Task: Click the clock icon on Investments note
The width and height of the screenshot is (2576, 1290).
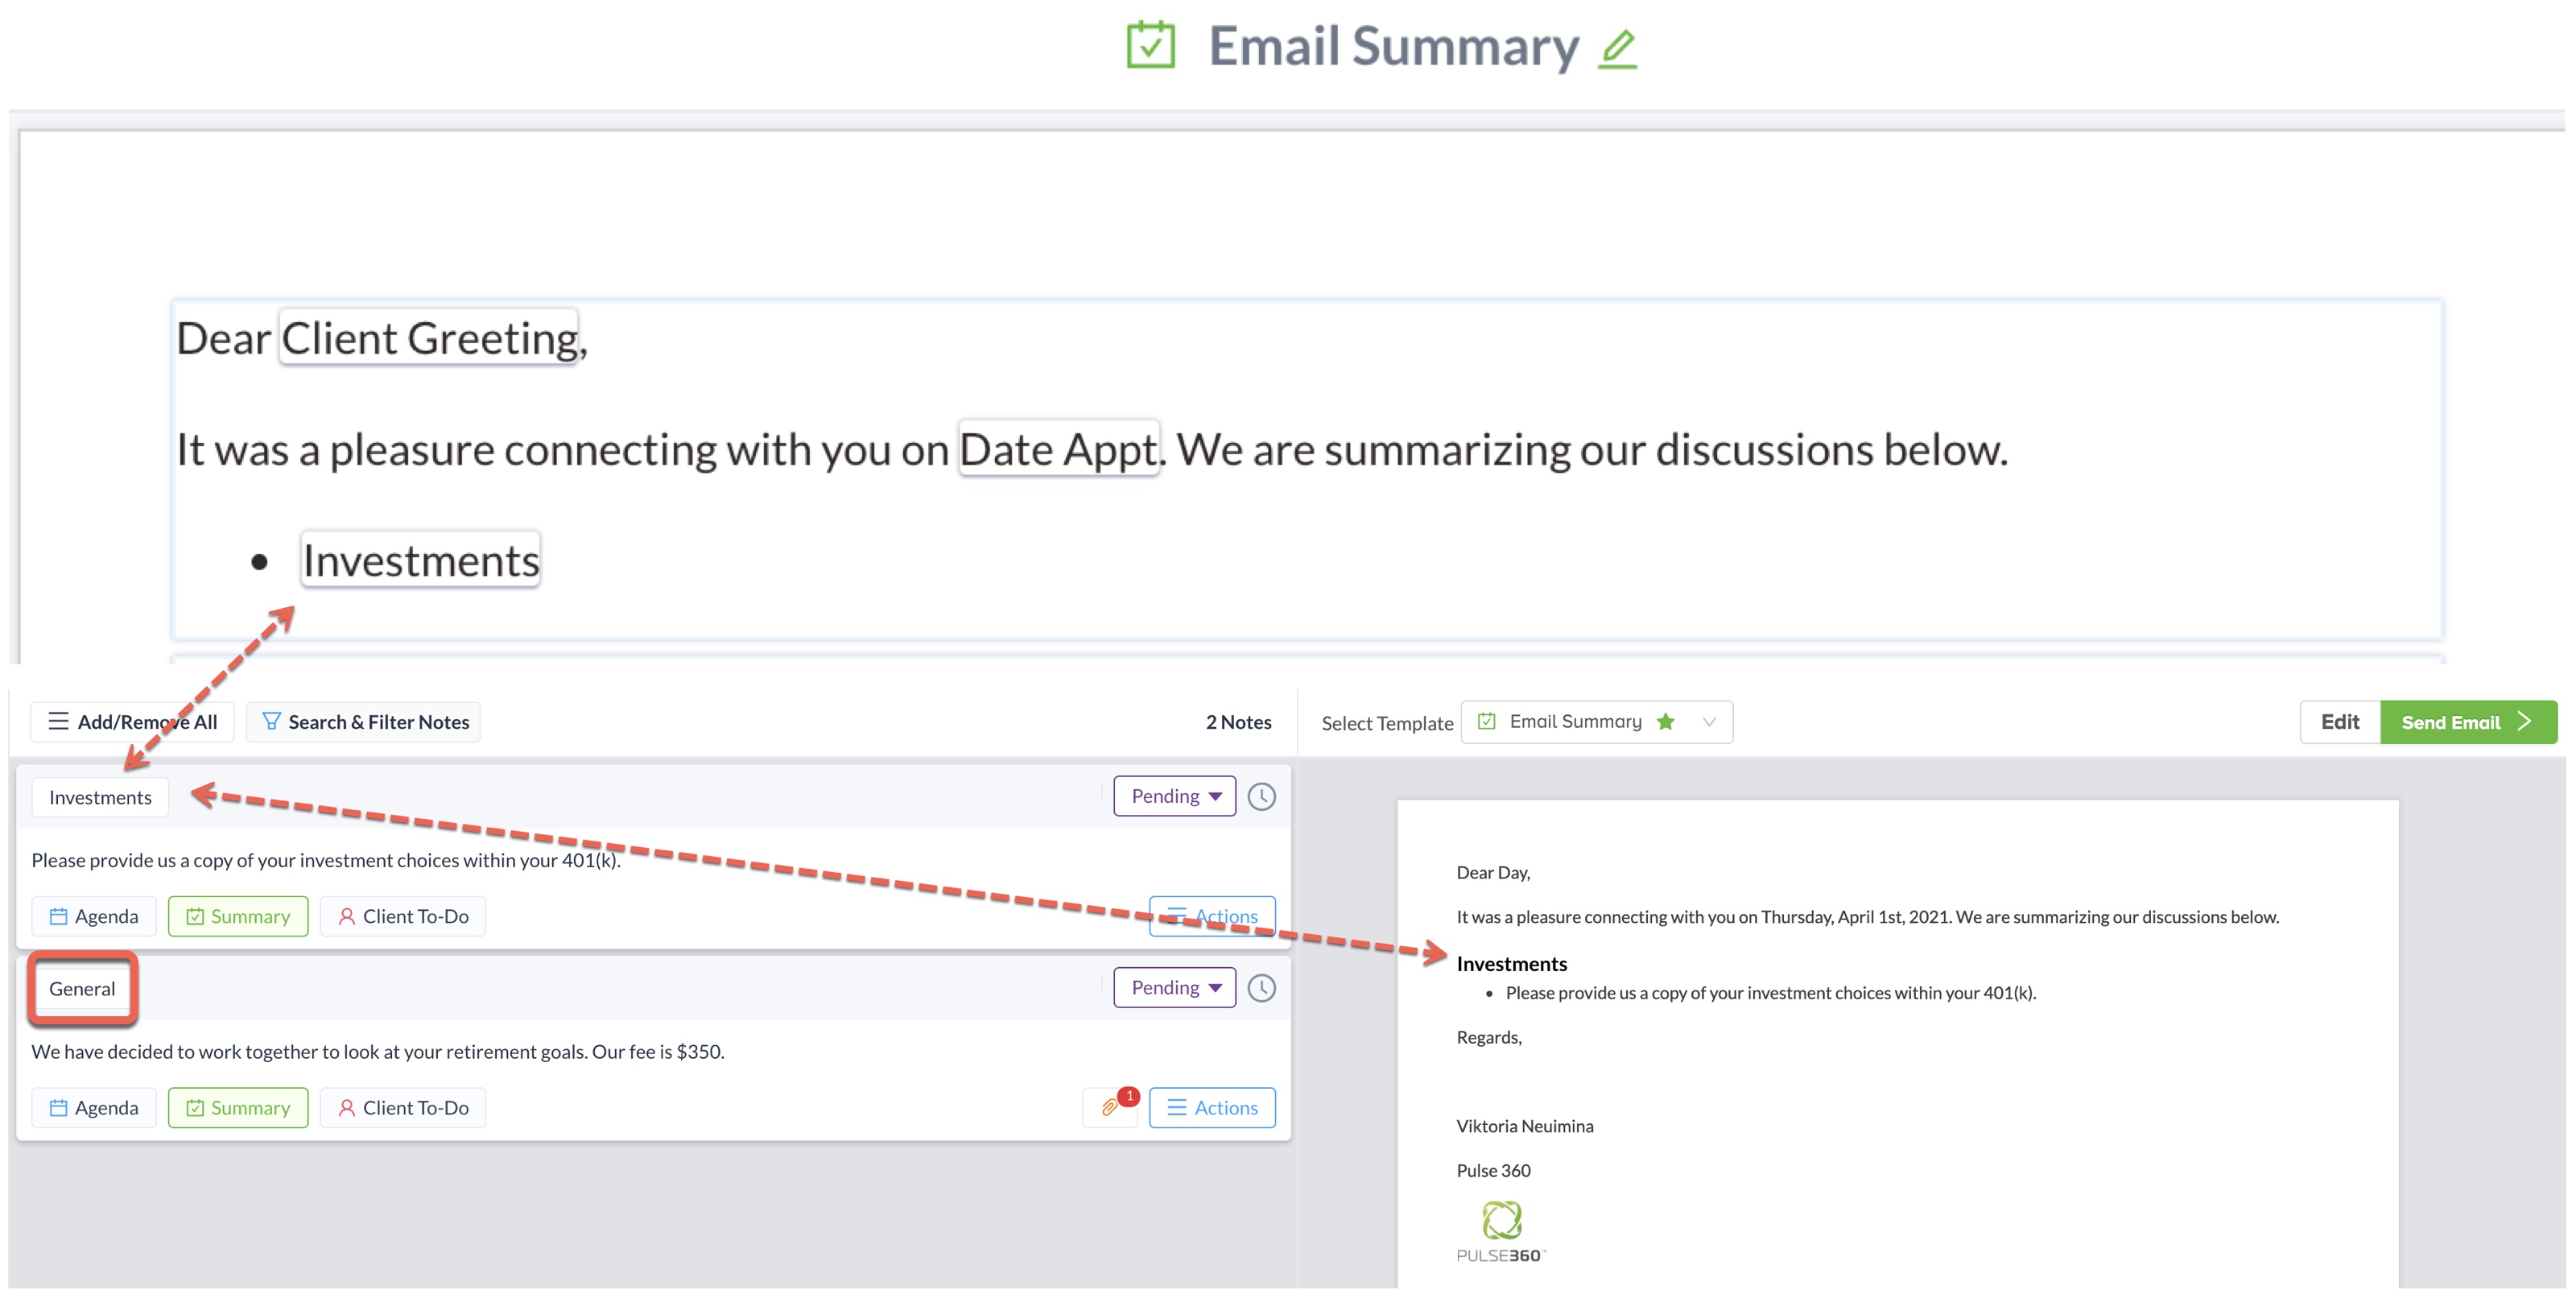Action: click(x=1261, y=797)
